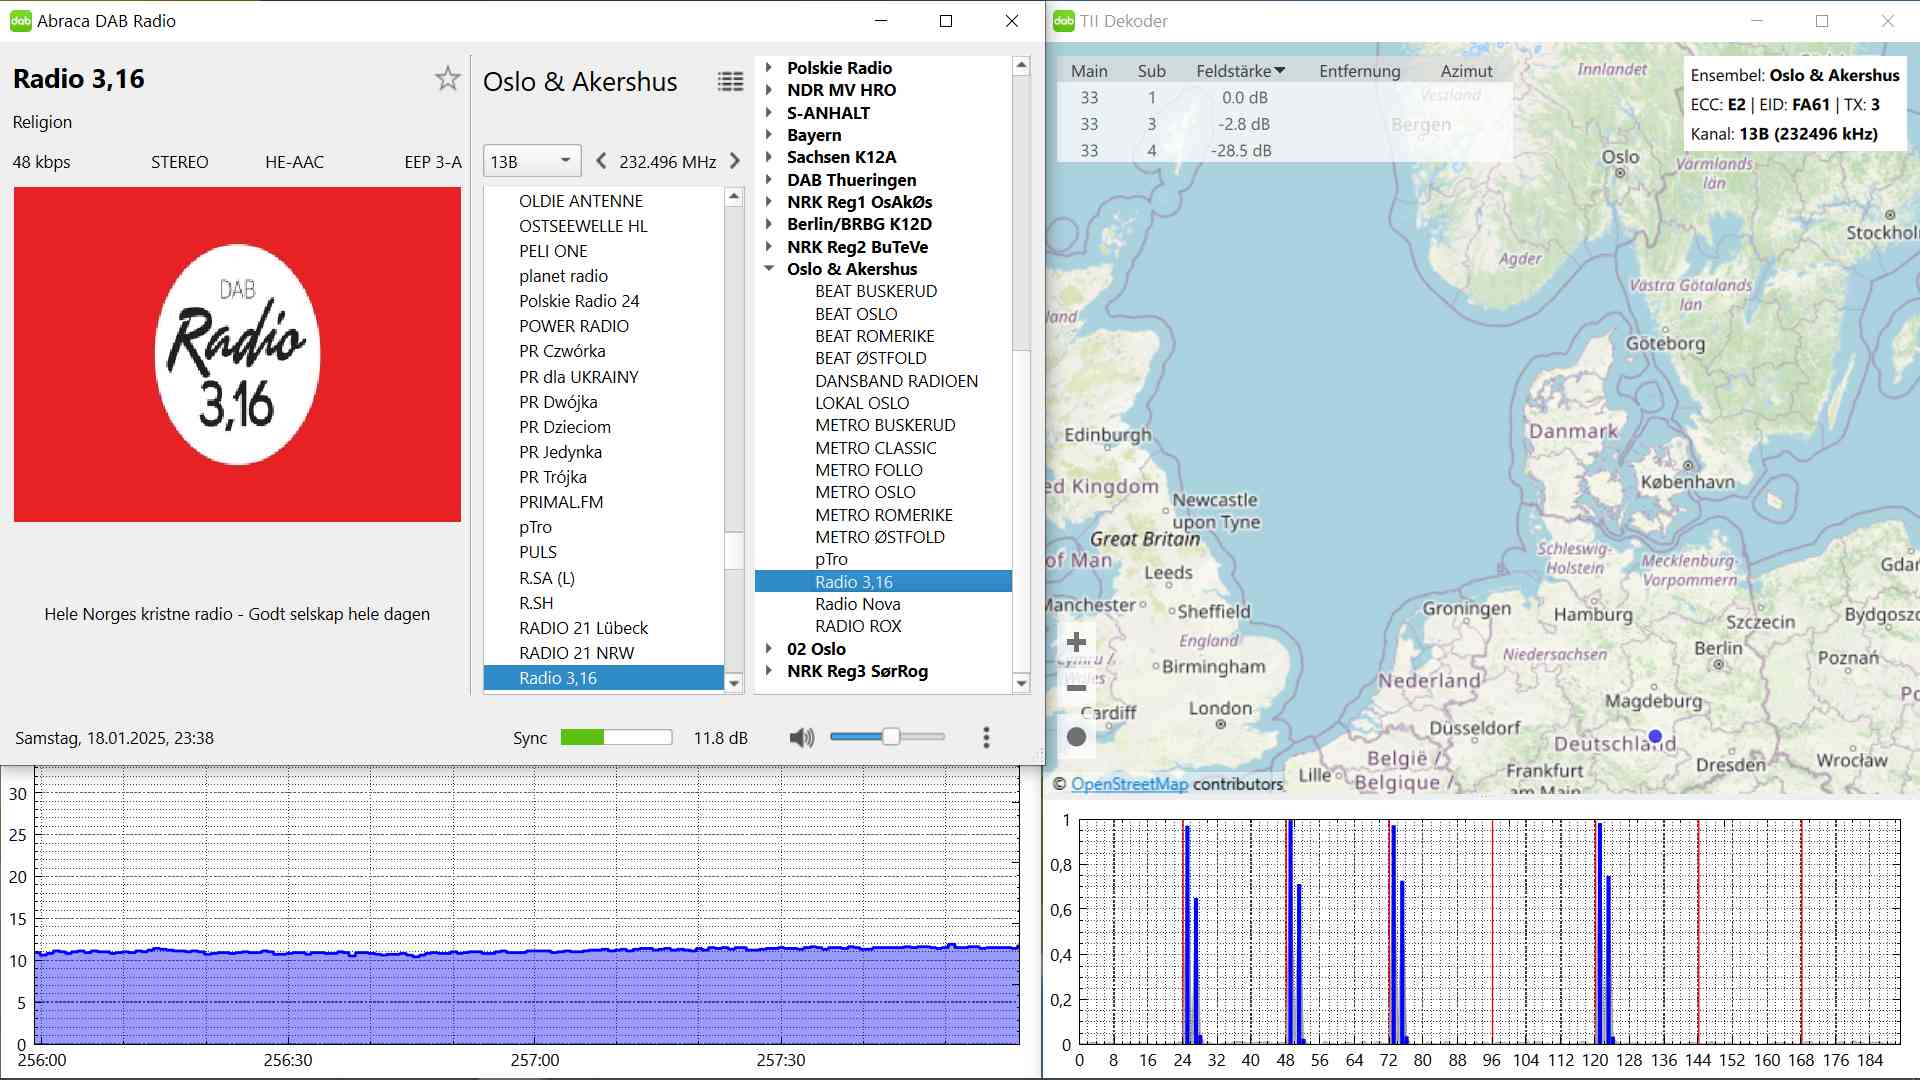The image size is (1920, 1080).
Task: Collapse the Oslo & Akershus ensemble
Action: click(x=769, y=269)
